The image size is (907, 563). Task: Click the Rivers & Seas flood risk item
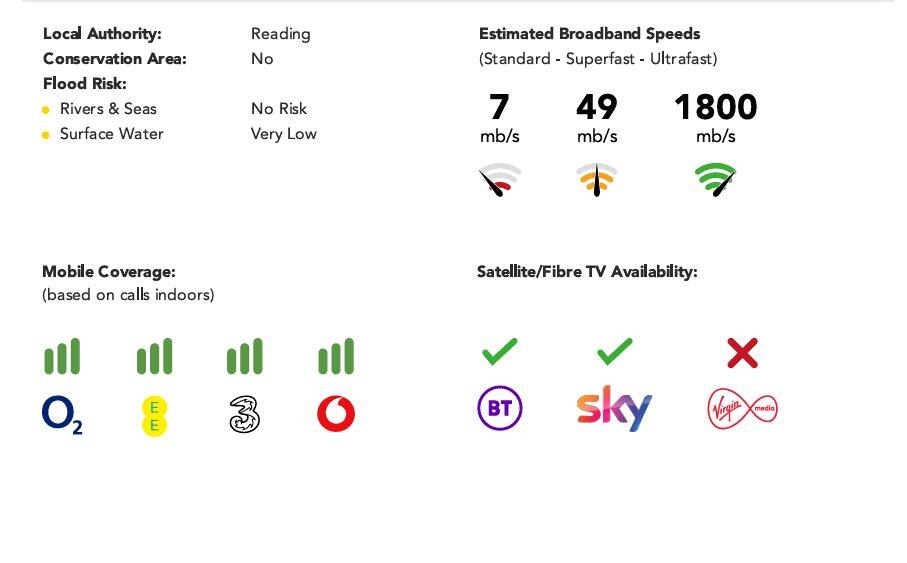[108, 109]
